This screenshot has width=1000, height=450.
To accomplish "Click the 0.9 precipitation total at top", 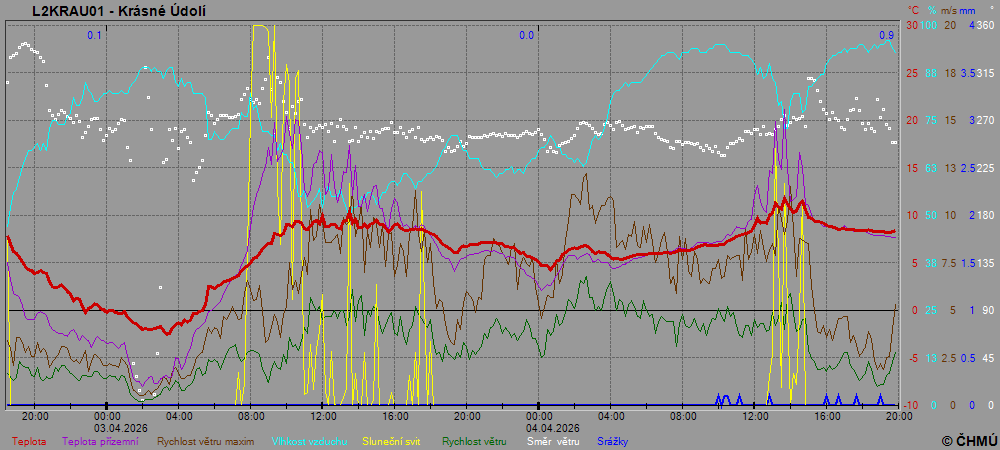I will [x=886, y=36].
